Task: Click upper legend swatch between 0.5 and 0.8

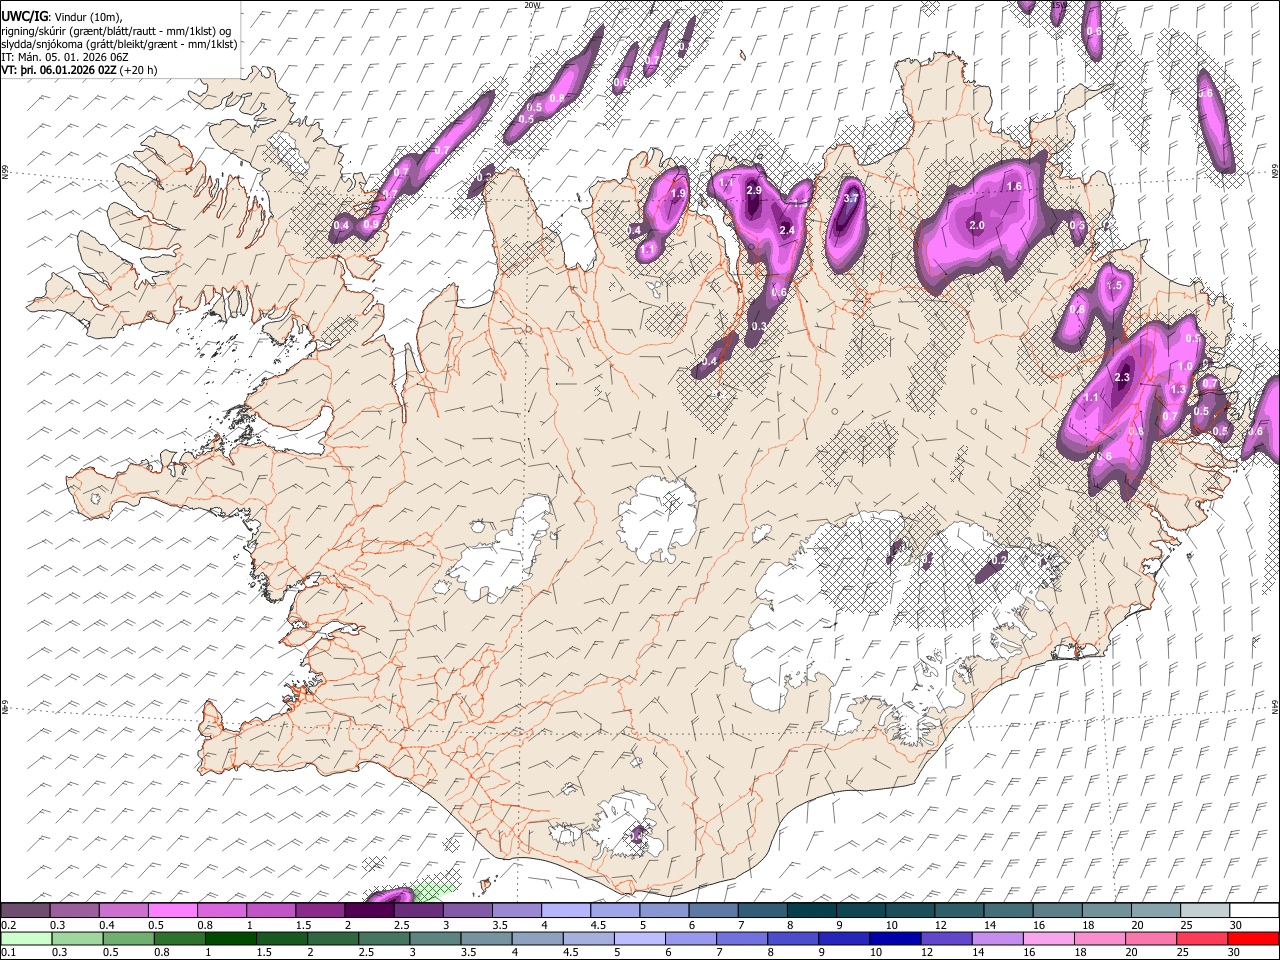Action: [x=172, y=911]
